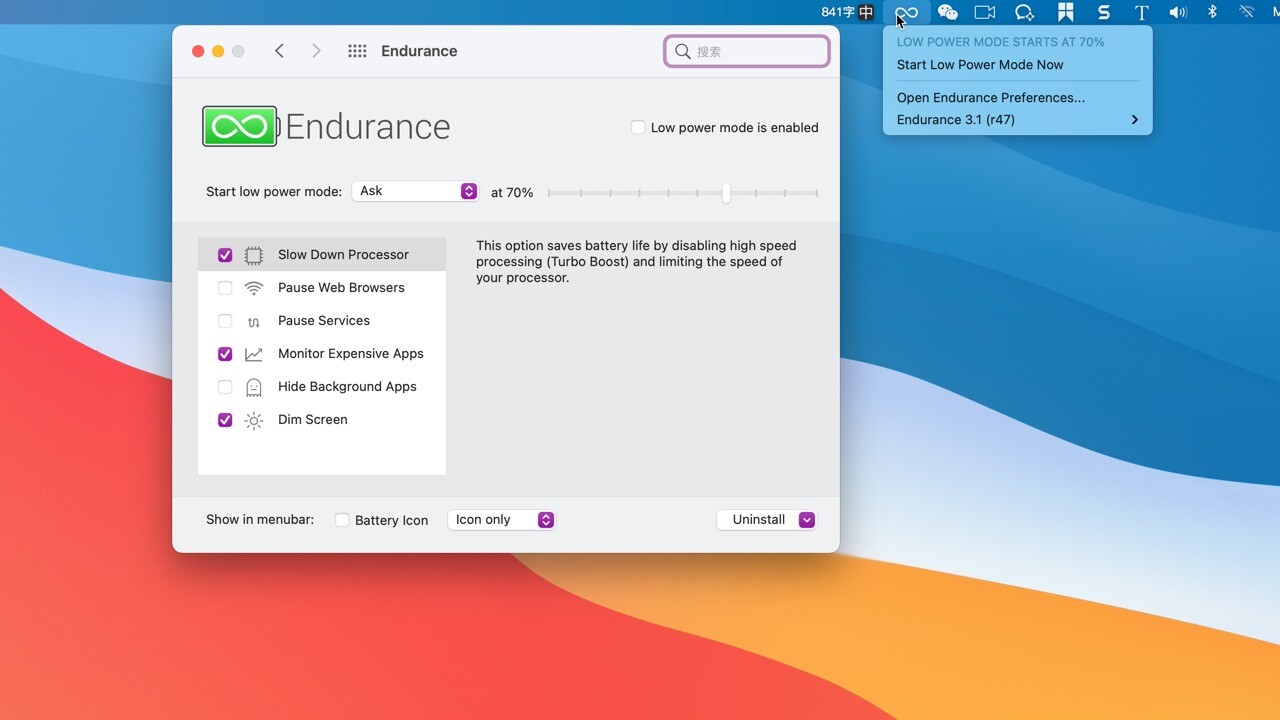The image size is (1280, 720).
Task: Click the green Endurance battery logo
Action: [x=240, y=127]
